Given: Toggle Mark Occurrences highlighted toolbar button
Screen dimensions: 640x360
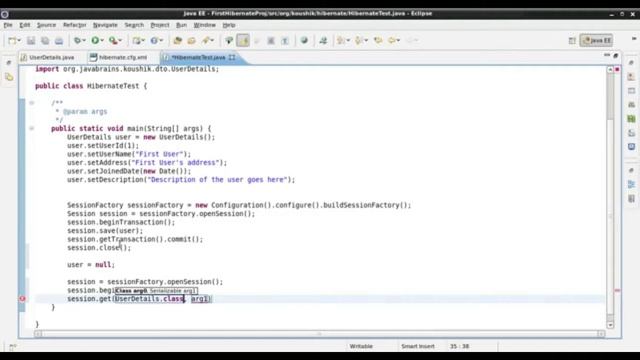Looking at the screenshot, I should tap(243, 40).
